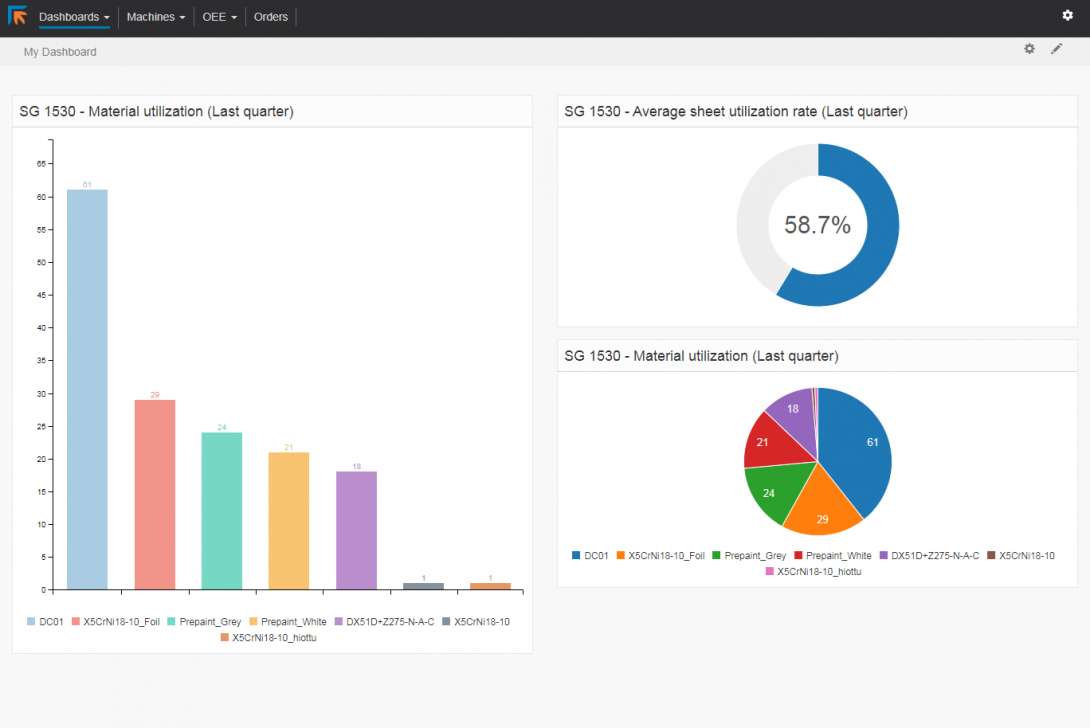The width and height of the screenshot is (1090, 728).
Task: Toggle X5CrNi18-10 in the bar chart legend
Action: [483, 621]
